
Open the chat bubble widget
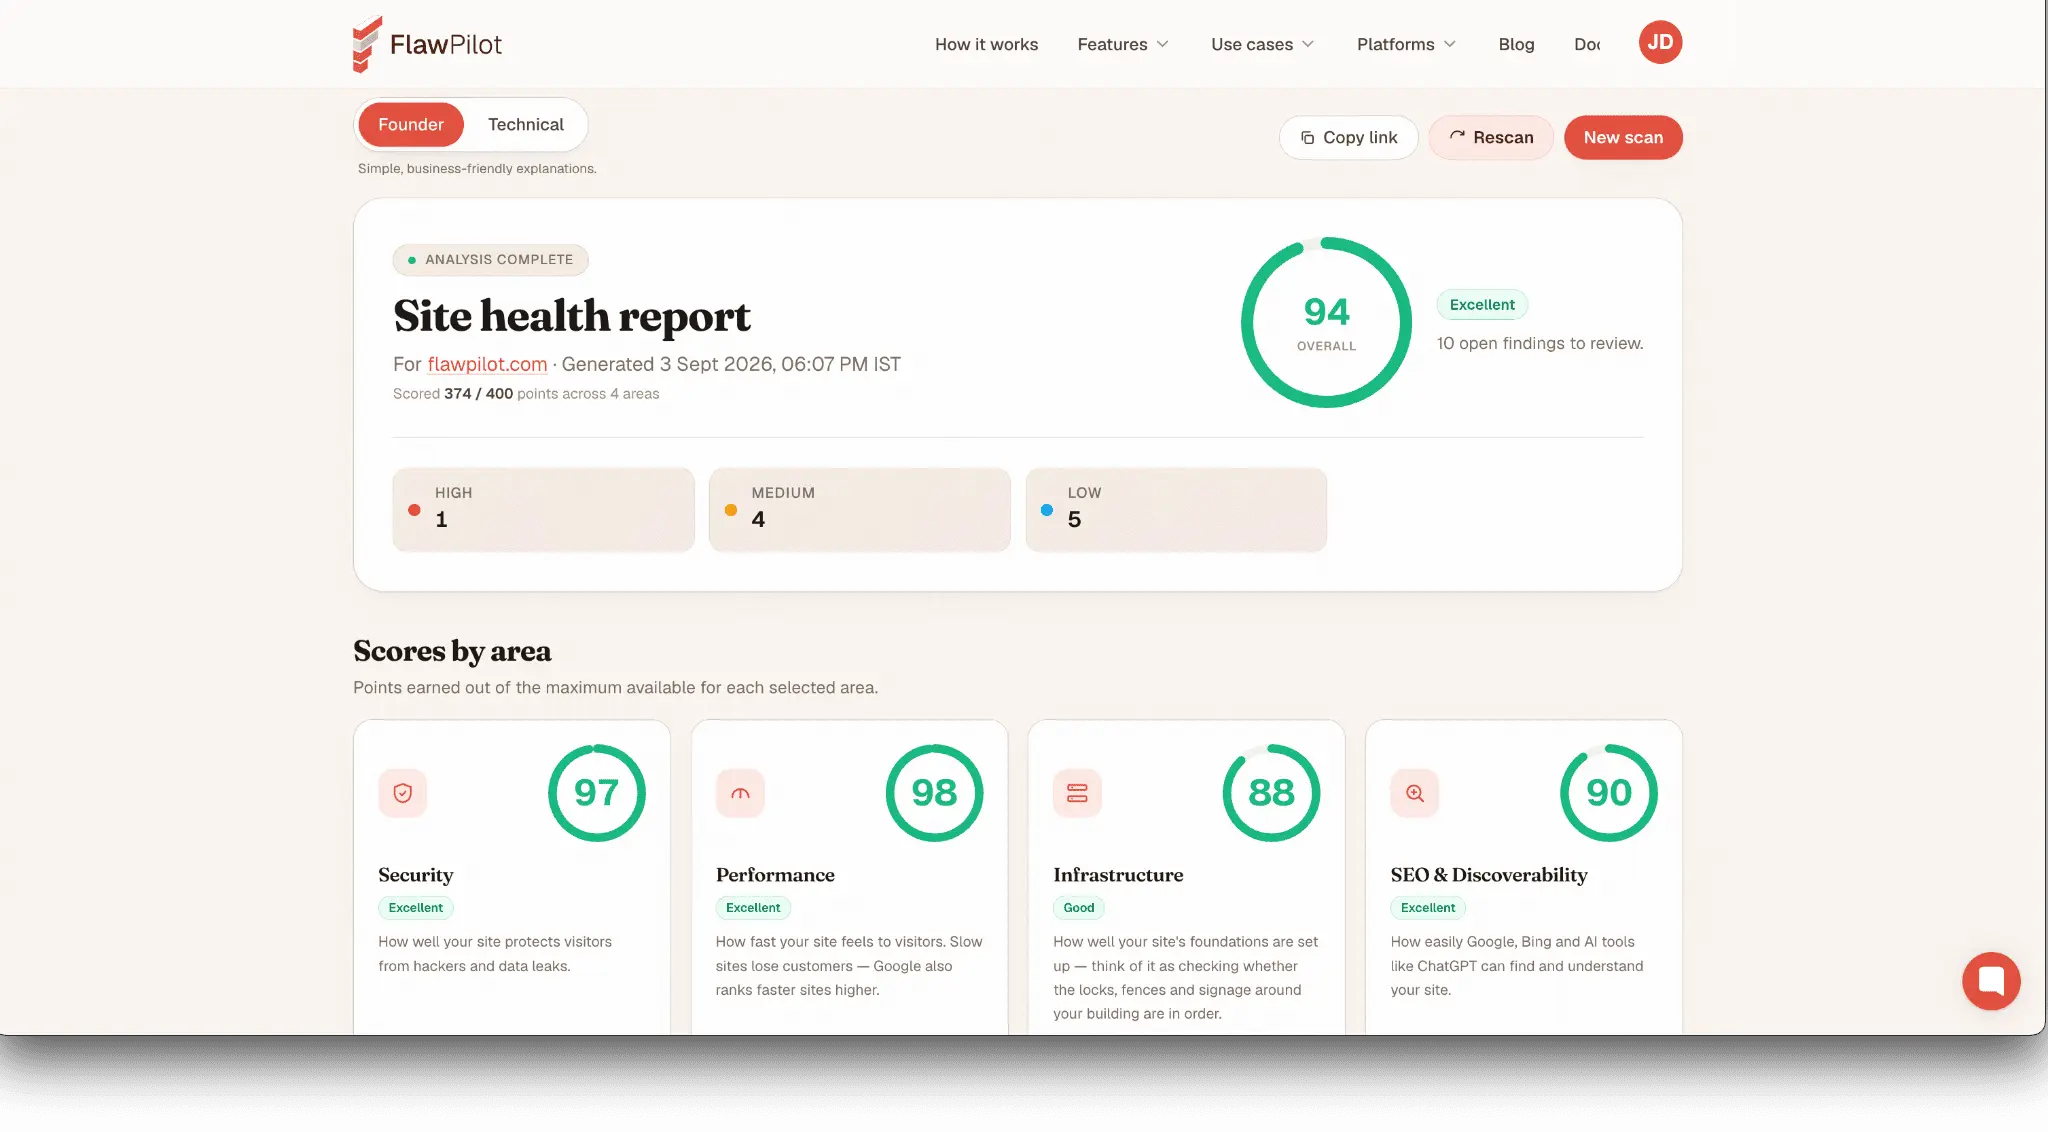(x=1991, y=981)
